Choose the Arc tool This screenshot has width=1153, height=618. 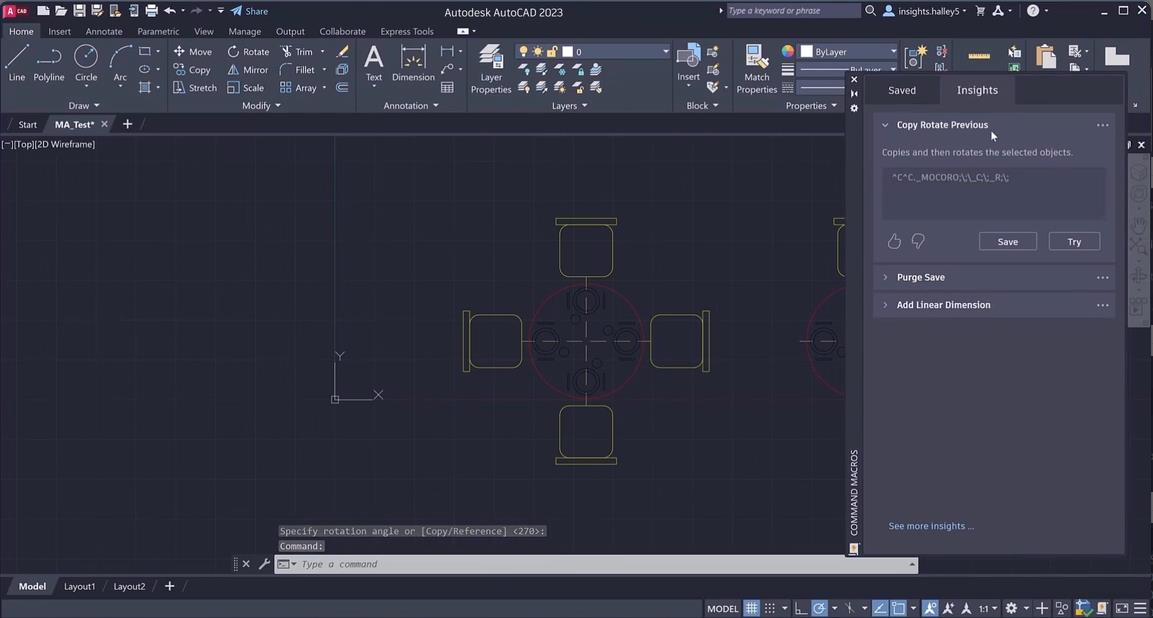pyautogui.click(x=120, y=63)
